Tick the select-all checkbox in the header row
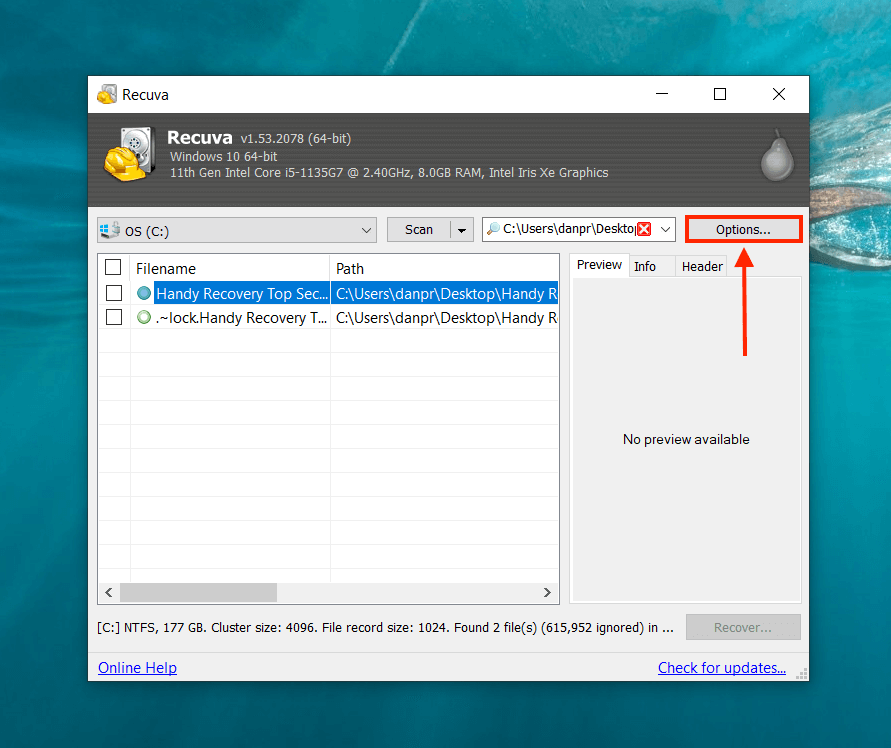Image resolution: width=891 pixels, height=748 pixels. 113,267
